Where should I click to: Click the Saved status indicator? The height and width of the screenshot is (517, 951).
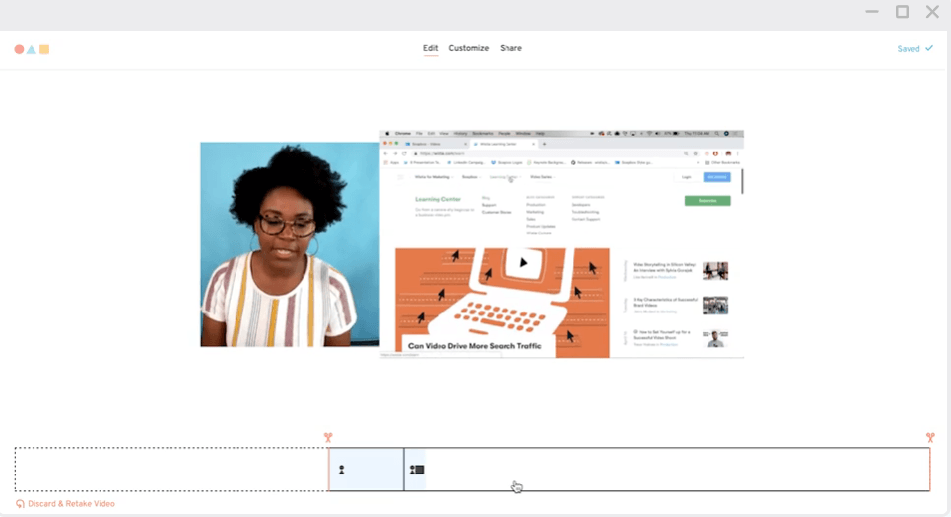point(915,49)
